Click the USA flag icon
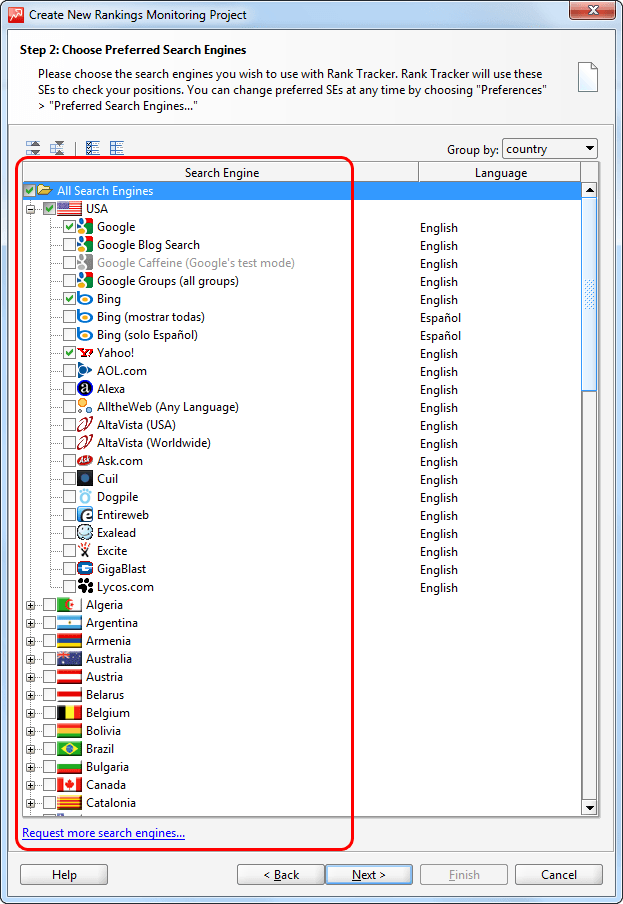623x904 pixels. (x=69, y=208)
